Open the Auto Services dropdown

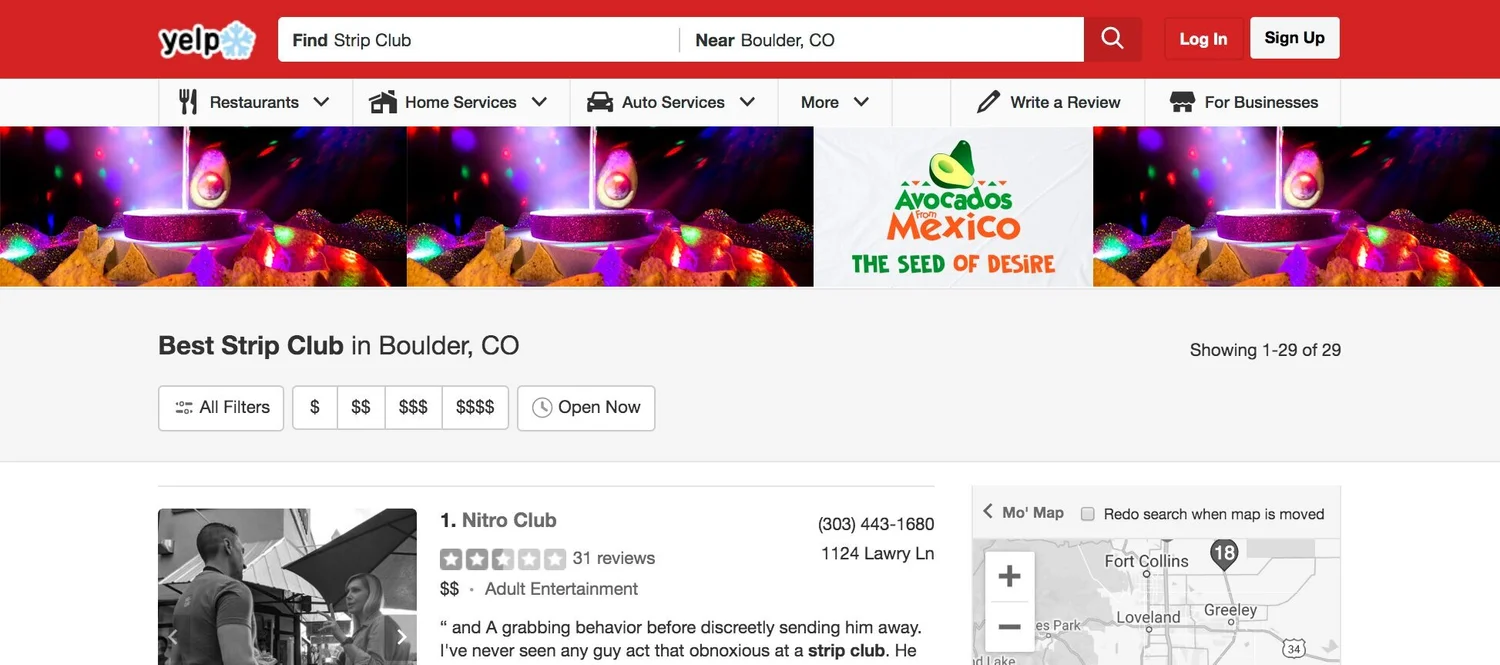point(674,102)
